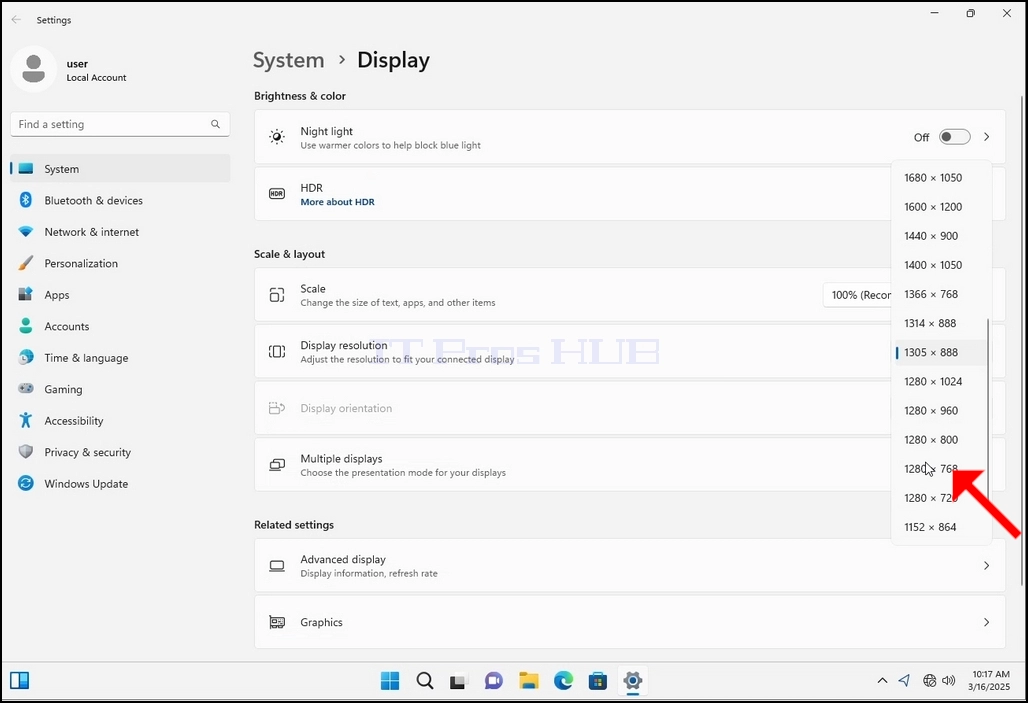Open Privacy & security settings

tap(120, 452)
